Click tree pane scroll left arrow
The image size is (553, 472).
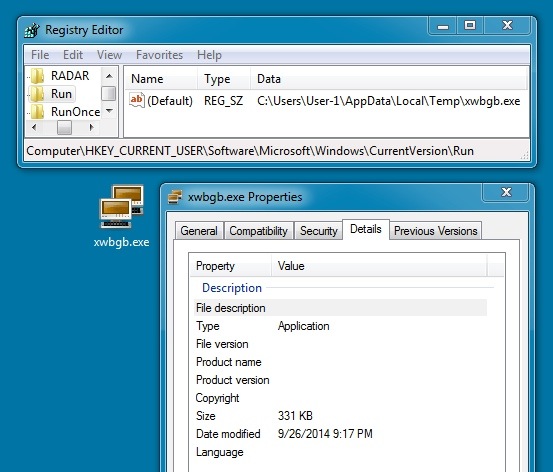point(34,127)
